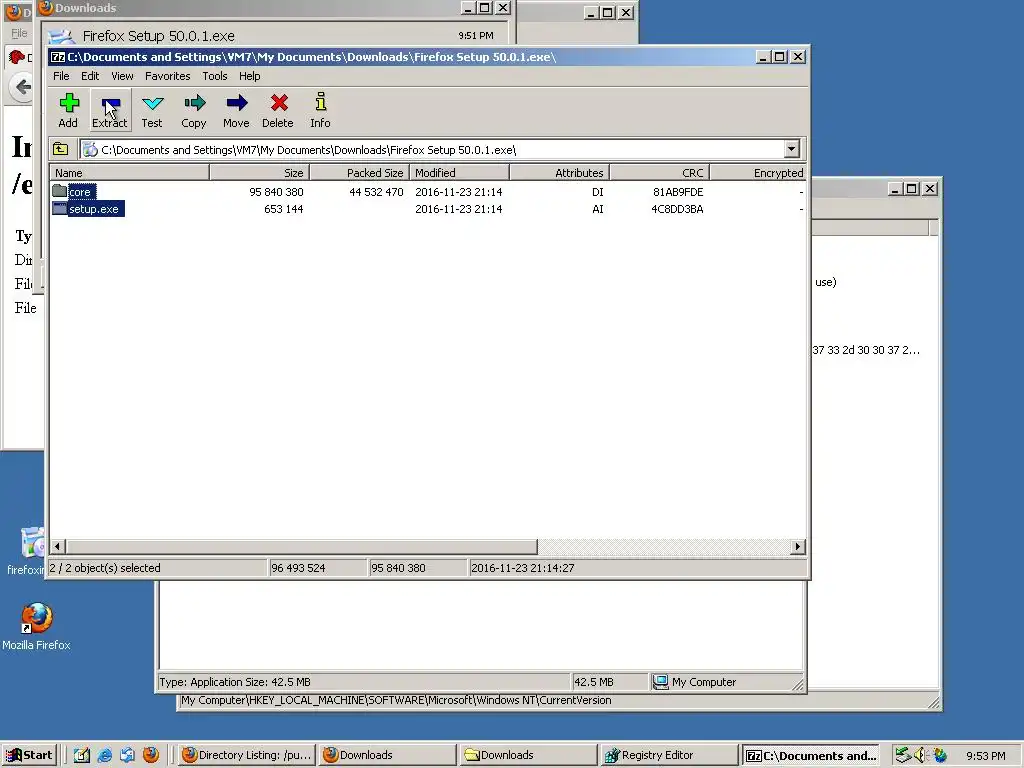This screenshot has width=1024, height=768.
Task: Click the right arrow of horizontal scrollbar
Action: 797,546
